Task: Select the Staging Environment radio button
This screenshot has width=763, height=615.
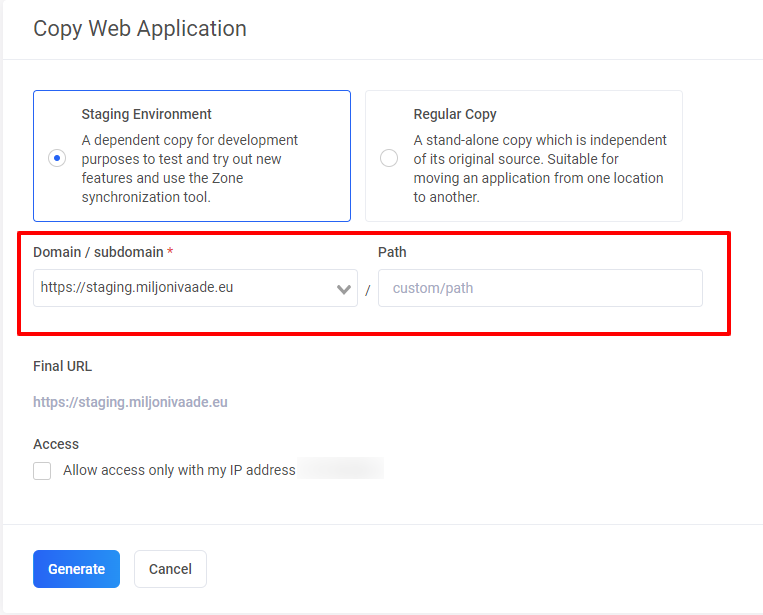Action: [x=57, y=158]
